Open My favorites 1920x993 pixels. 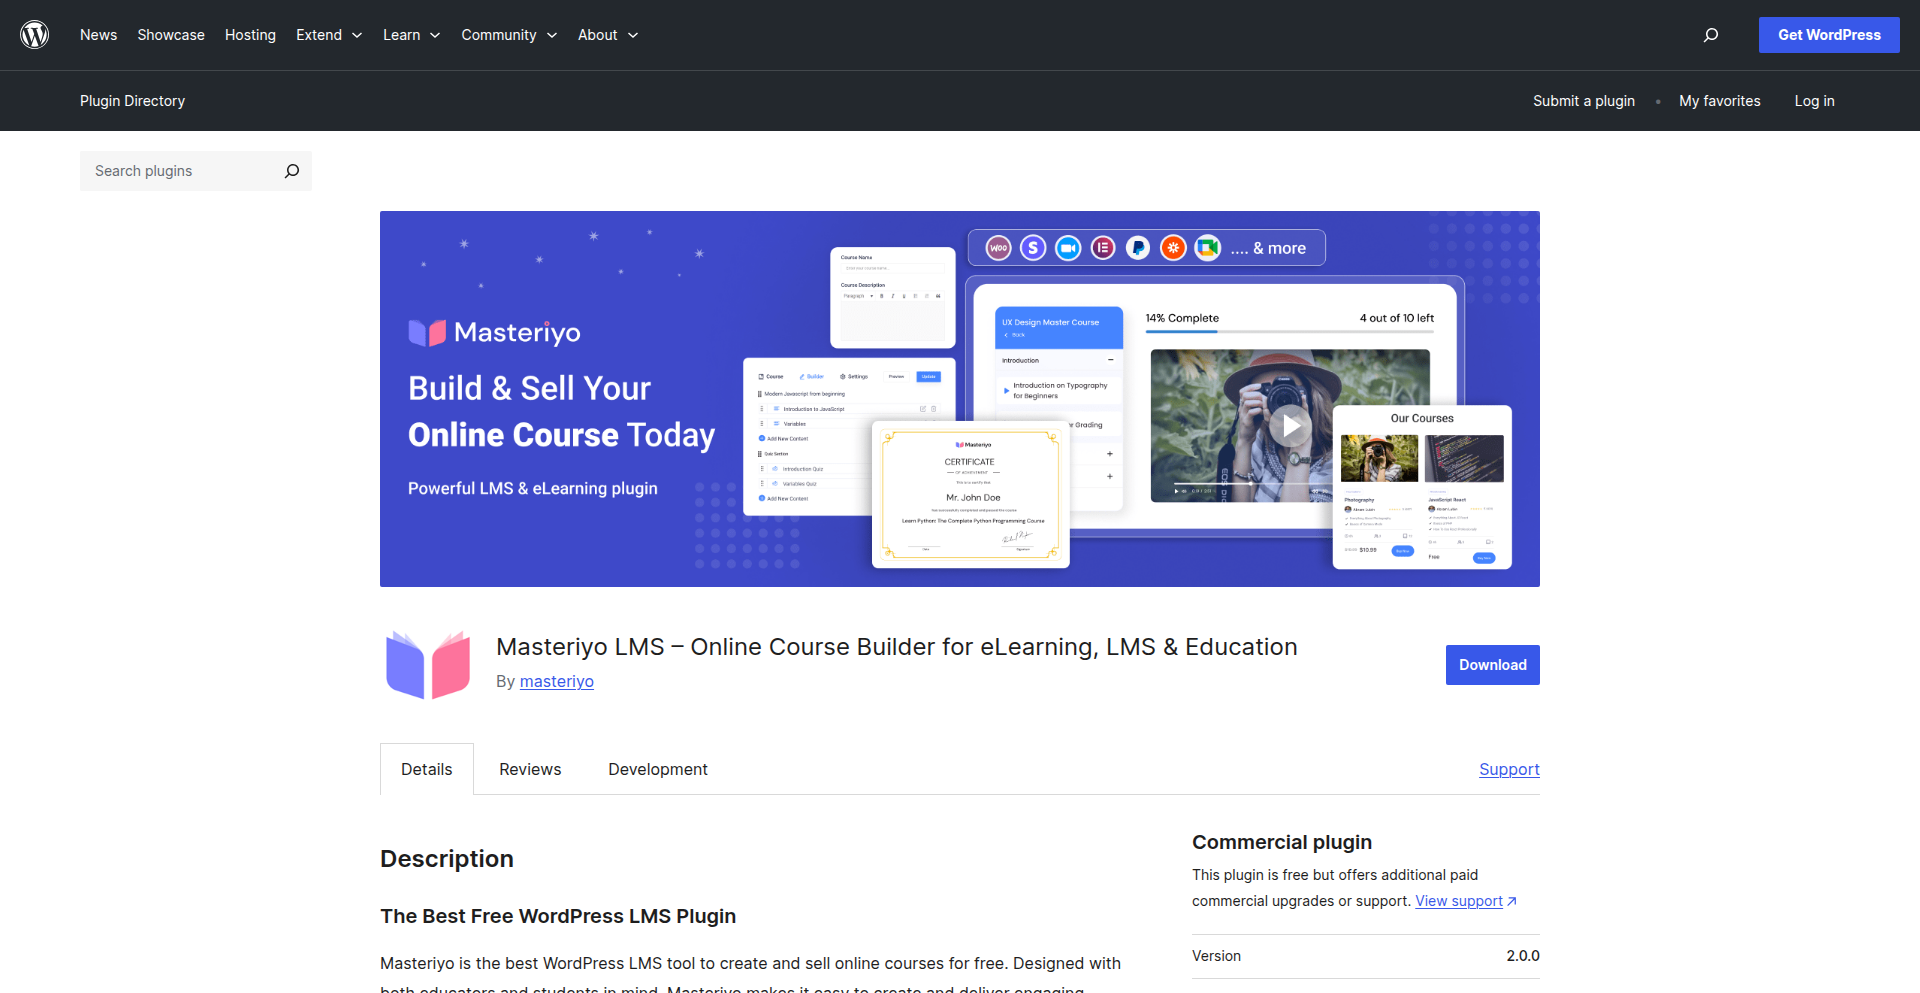[1720, 101]
